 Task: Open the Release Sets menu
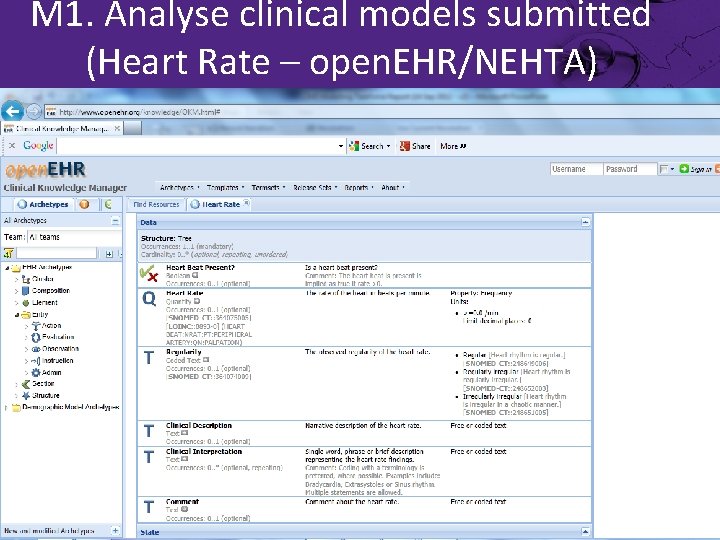coord(315,187)
